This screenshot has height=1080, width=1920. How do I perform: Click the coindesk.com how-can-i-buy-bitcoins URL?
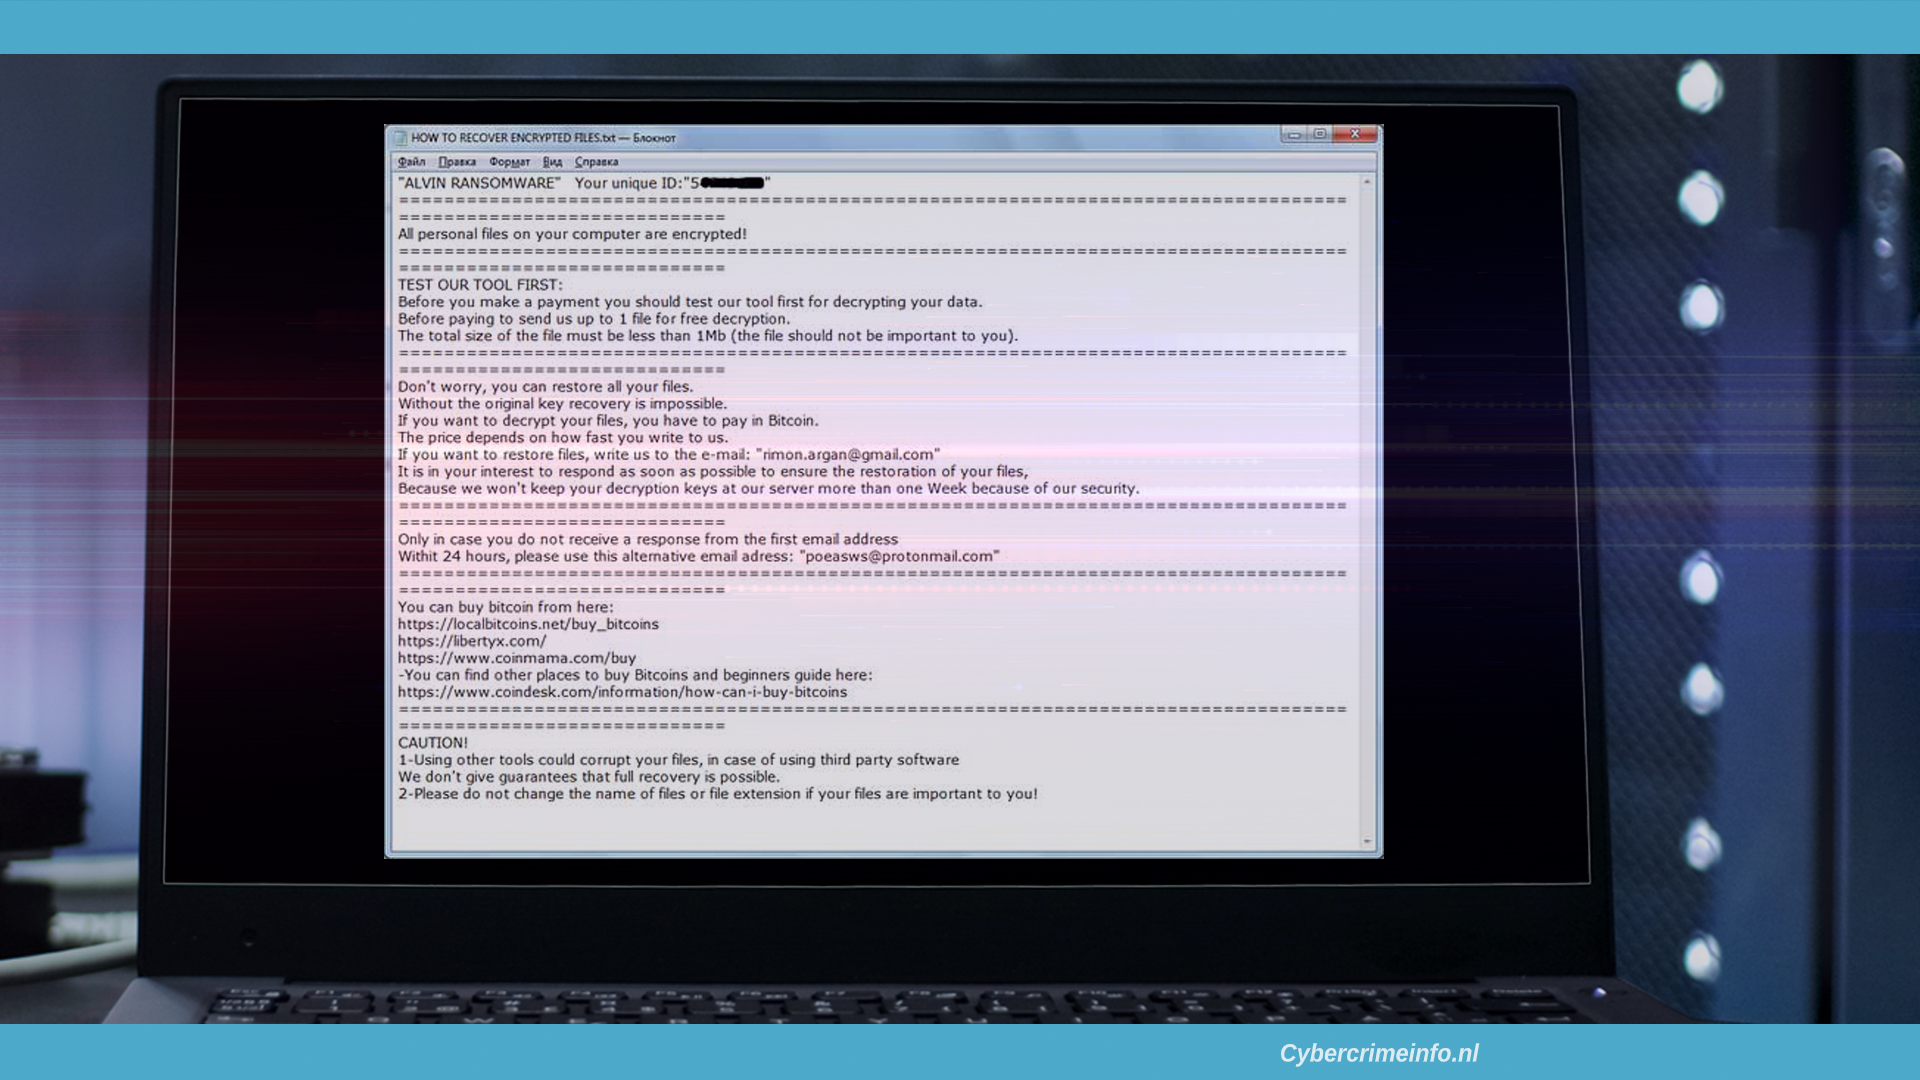click(x=622, y=692)
